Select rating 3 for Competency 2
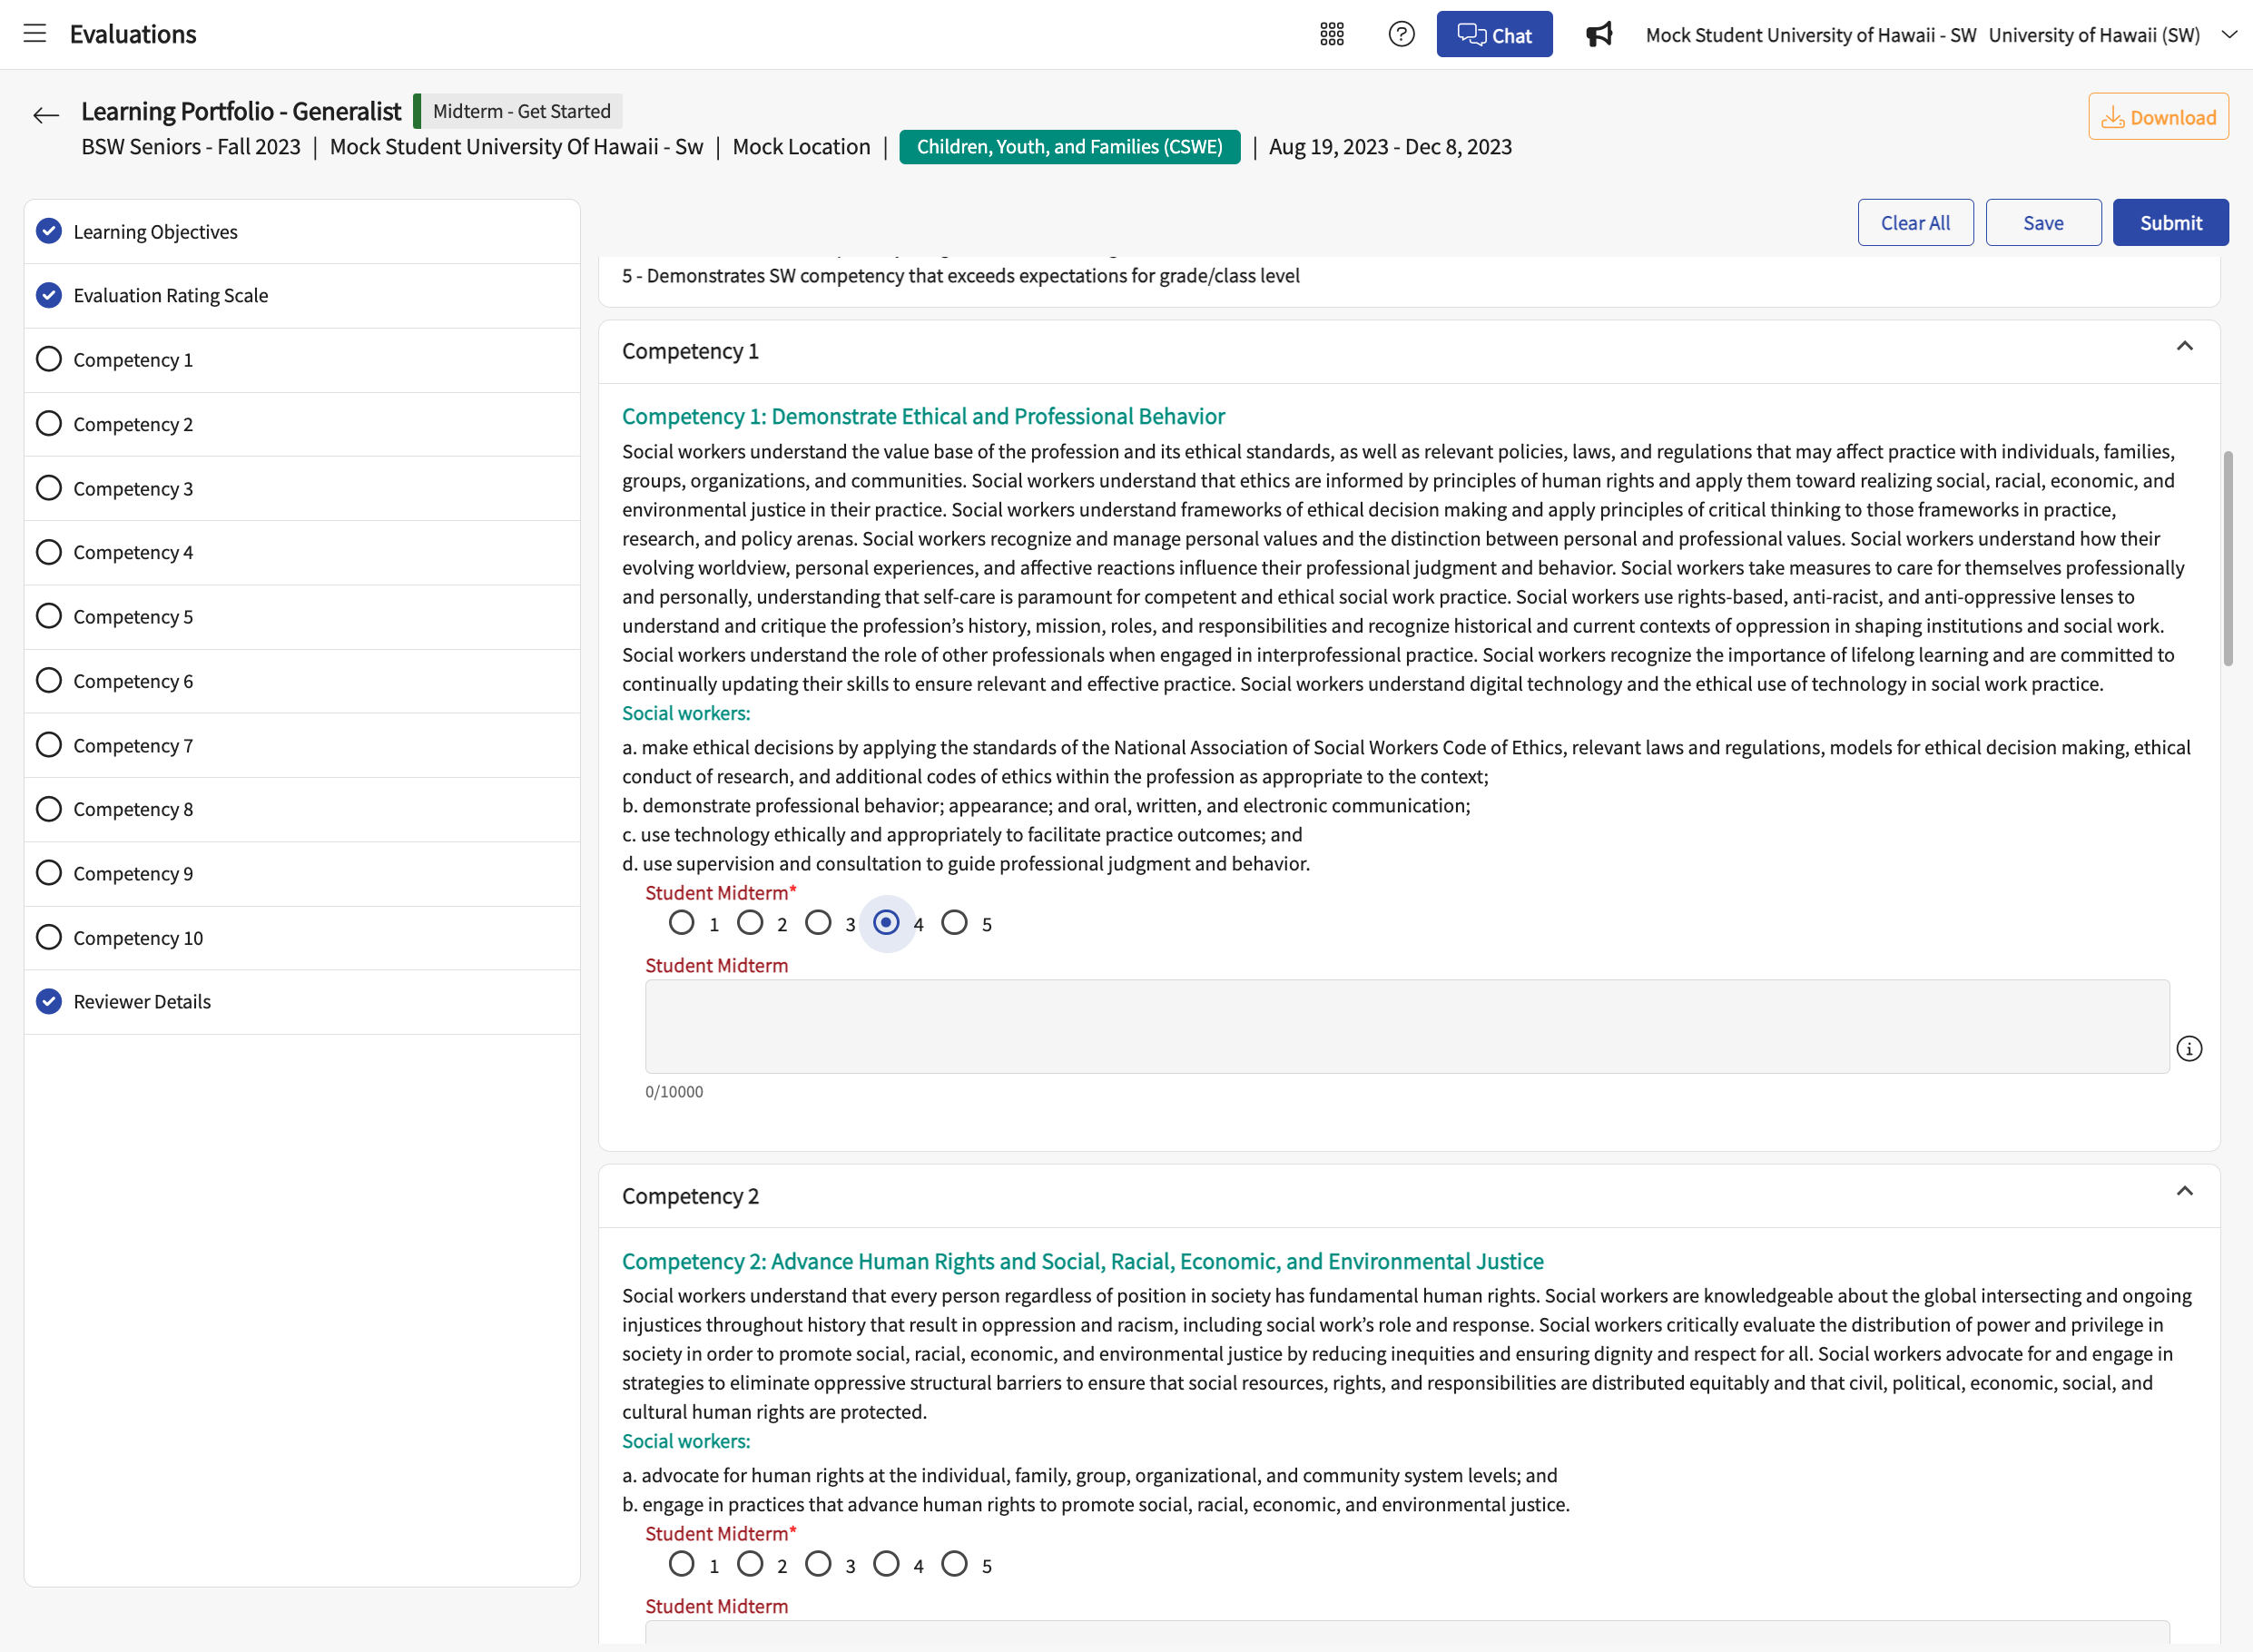 coord(818,1563)
